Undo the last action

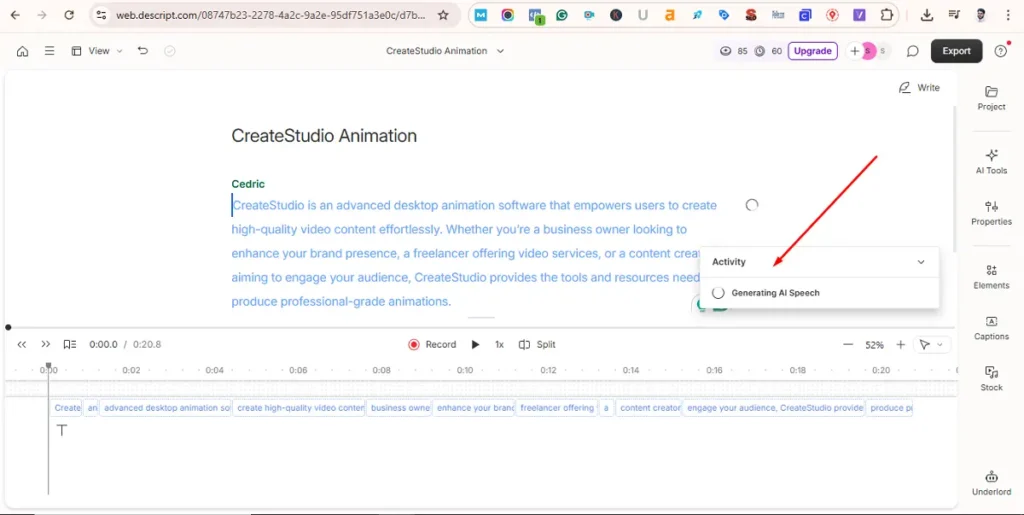[143, 51]
